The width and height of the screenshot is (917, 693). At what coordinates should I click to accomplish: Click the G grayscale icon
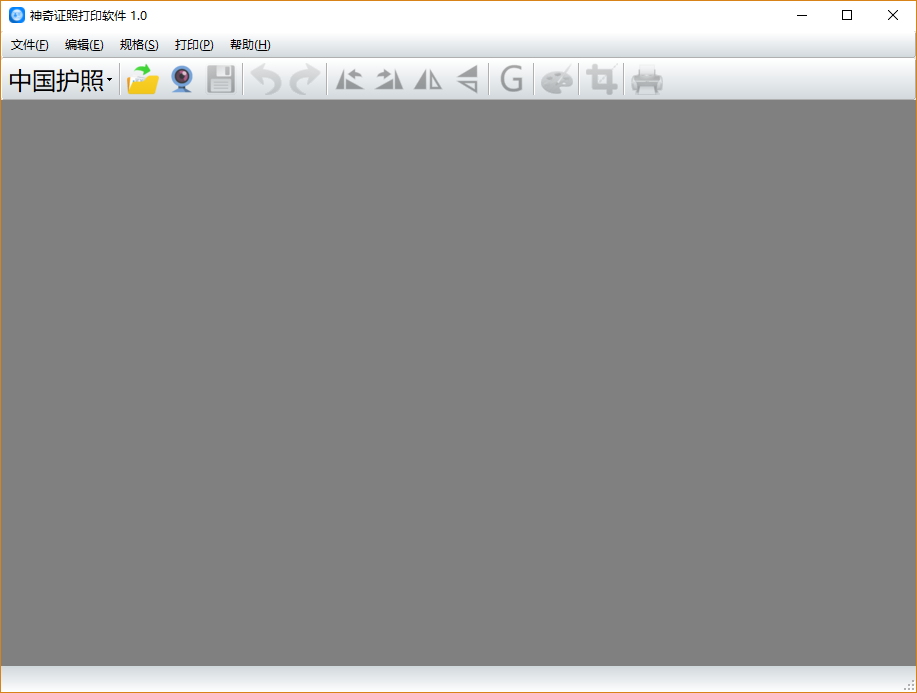pos(512,79)
